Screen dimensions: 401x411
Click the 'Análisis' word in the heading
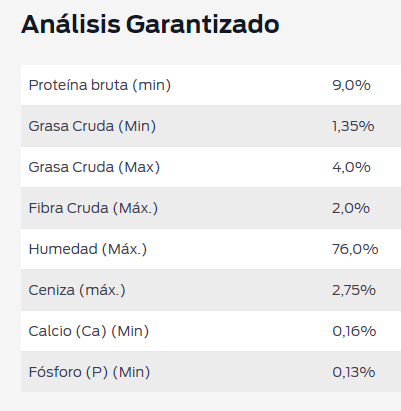pyautogui.click(x=71, y=24)
